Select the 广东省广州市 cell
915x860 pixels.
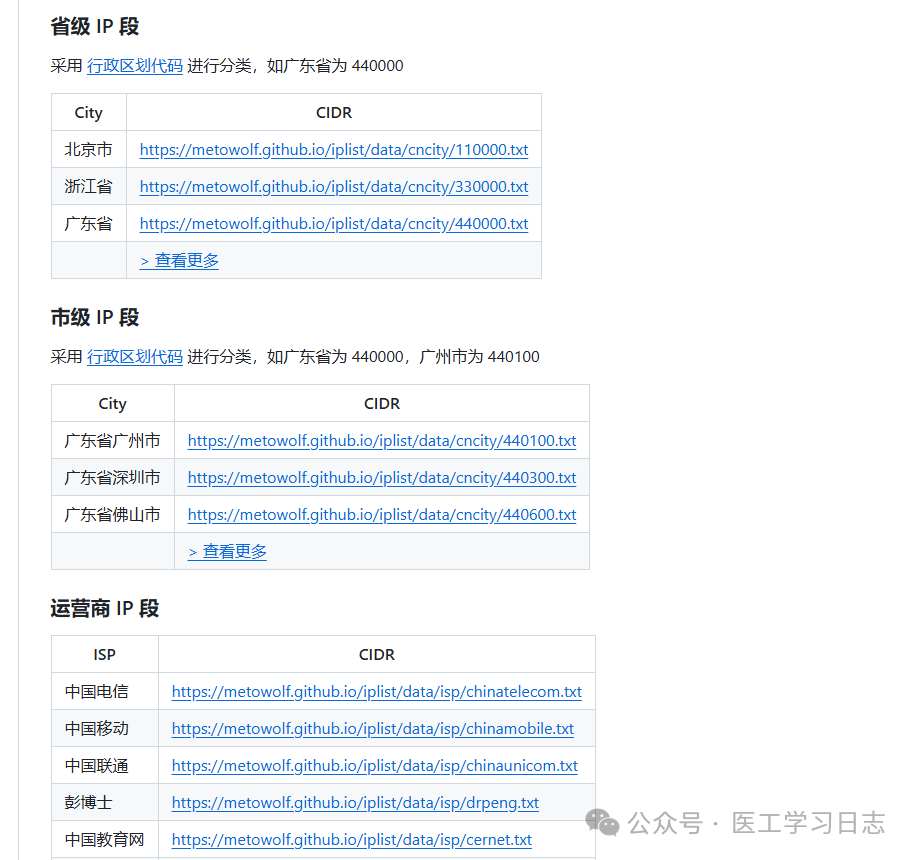(113, 441)
